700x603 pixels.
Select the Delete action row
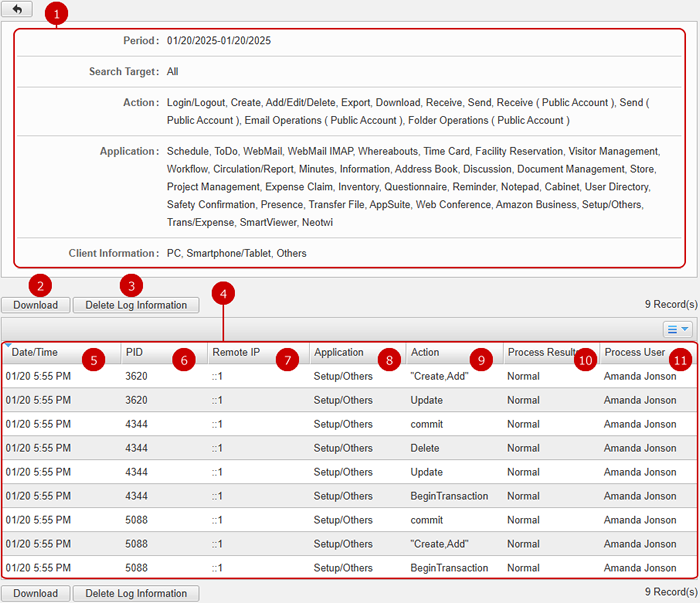[350, 448]
